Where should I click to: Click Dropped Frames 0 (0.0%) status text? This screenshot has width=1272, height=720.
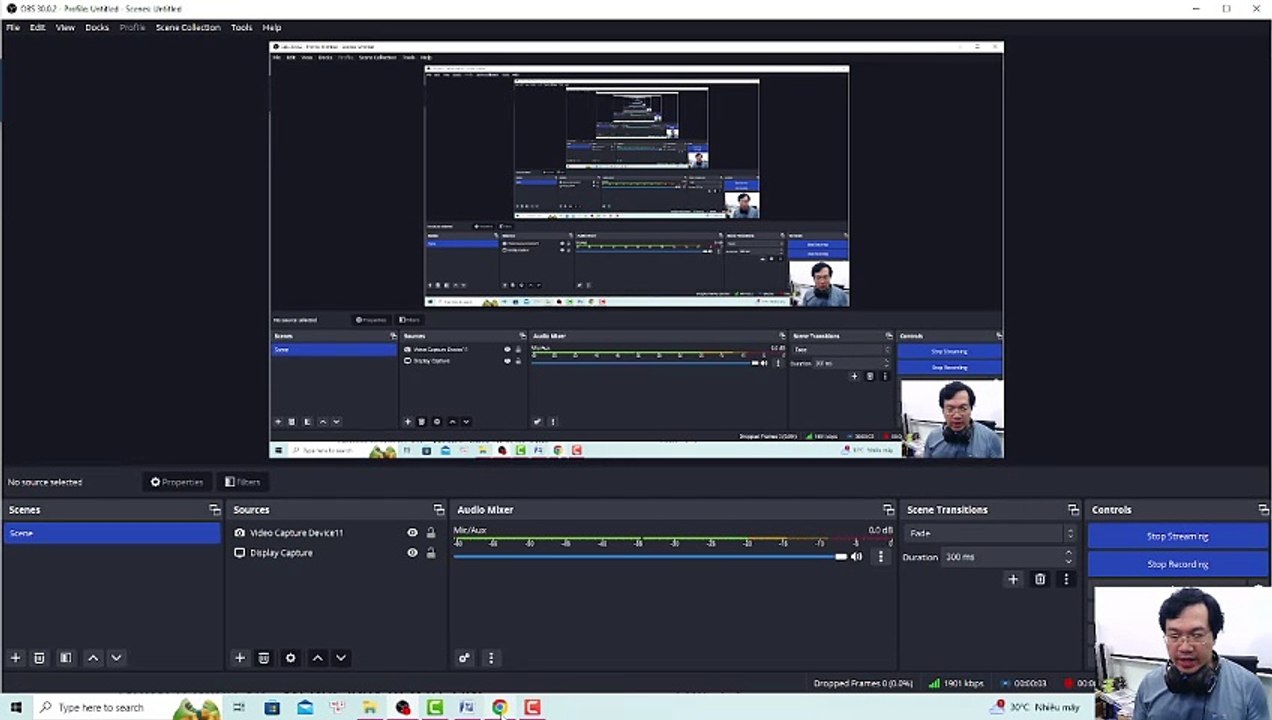(x=863, y=683)
